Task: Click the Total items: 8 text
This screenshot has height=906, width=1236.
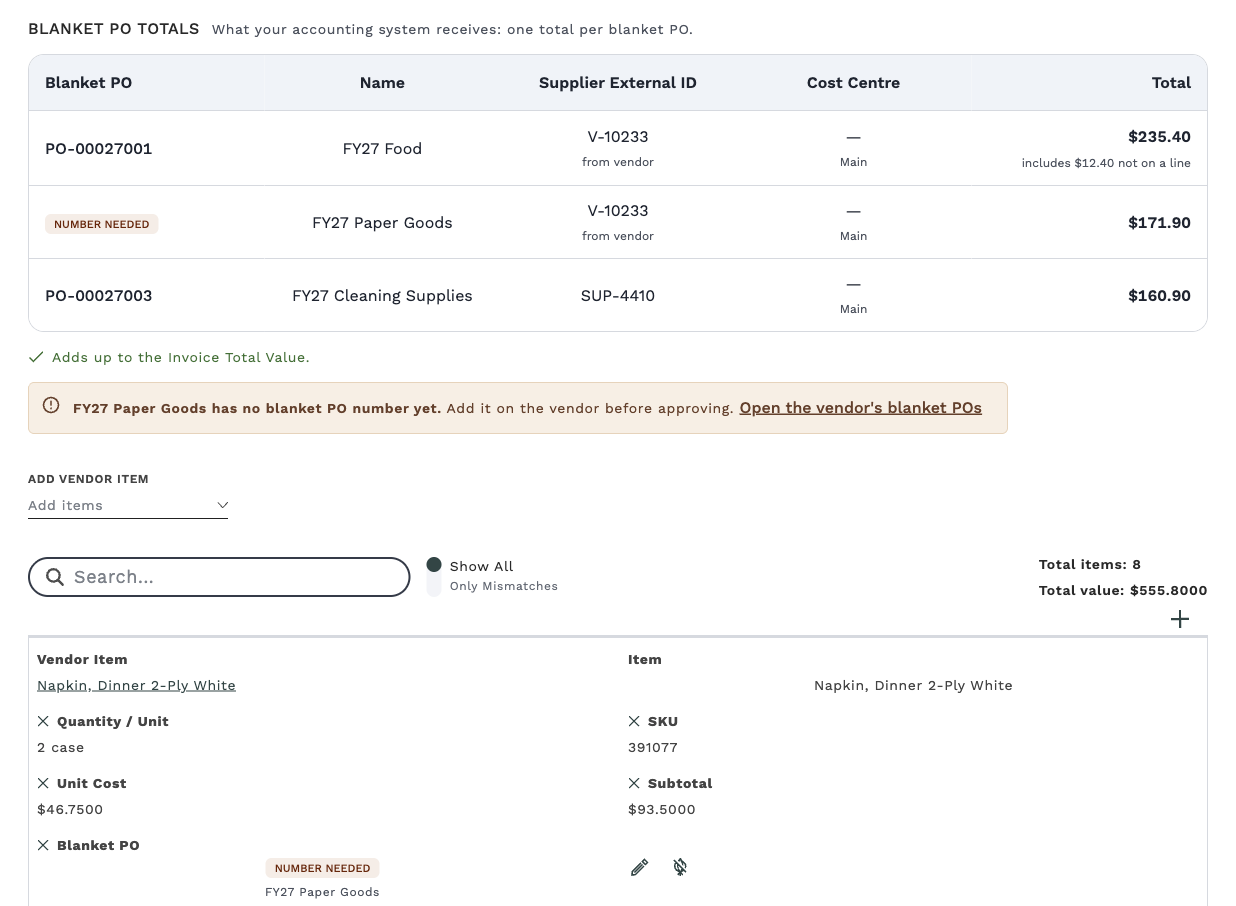Action: coord(1090,565)
